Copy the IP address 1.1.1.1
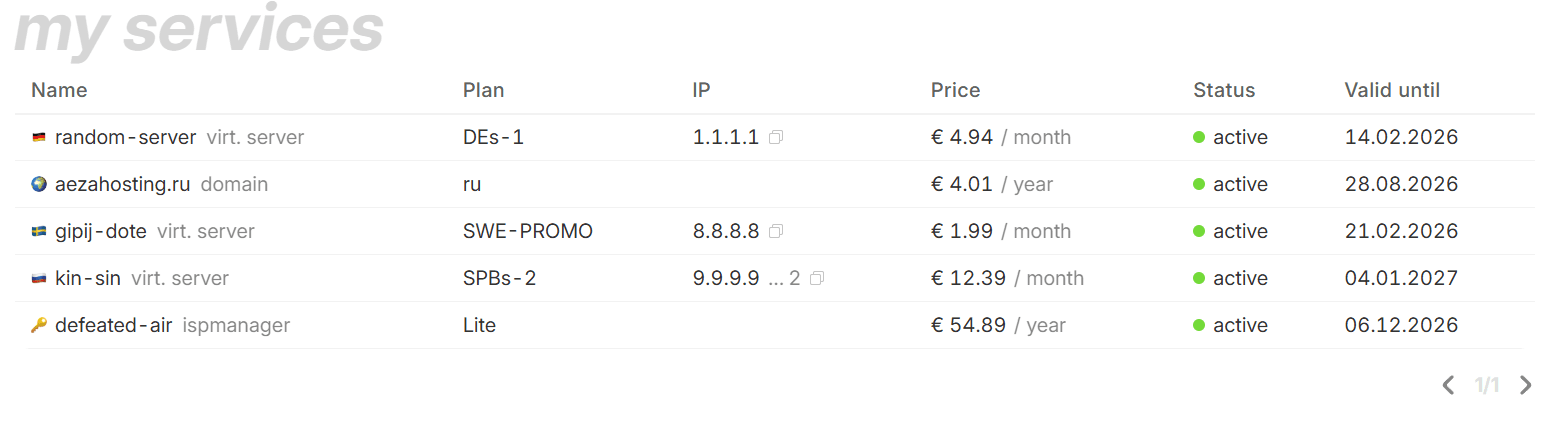Image resolution: width=1561 pixels, height=425 pixels. [x=776, y=138]
